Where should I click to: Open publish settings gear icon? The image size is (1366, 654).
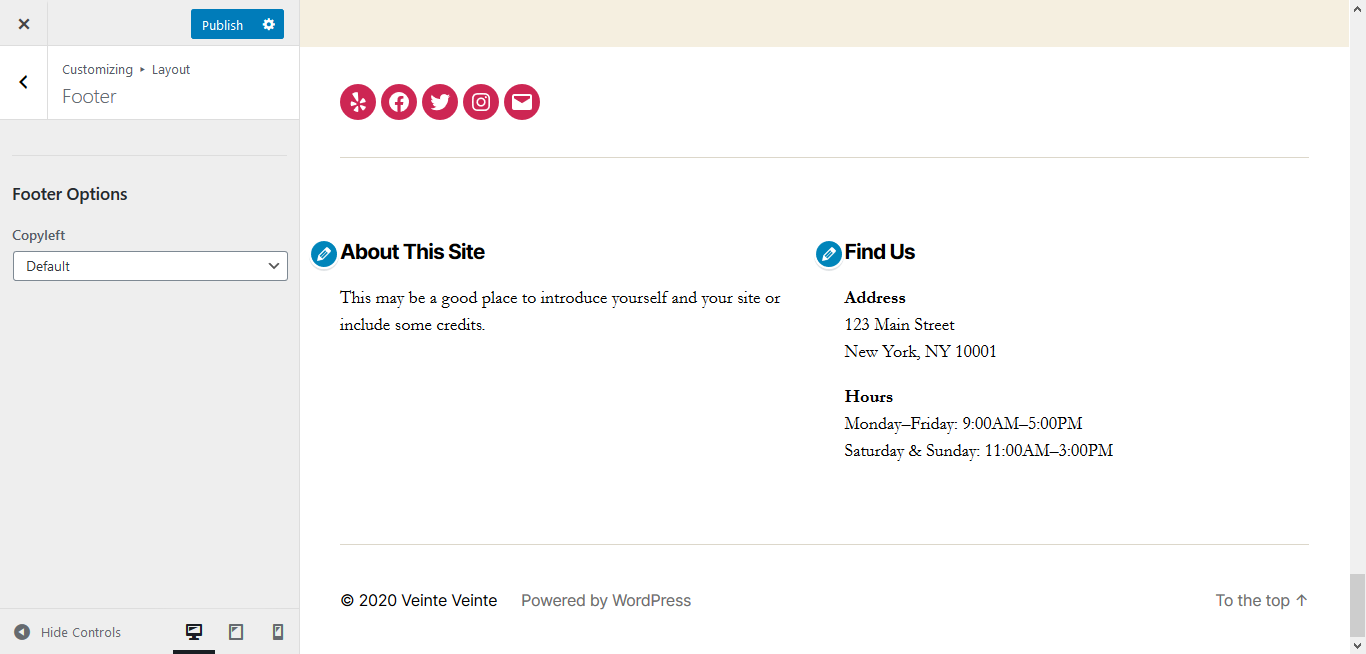tap(269, 24)
